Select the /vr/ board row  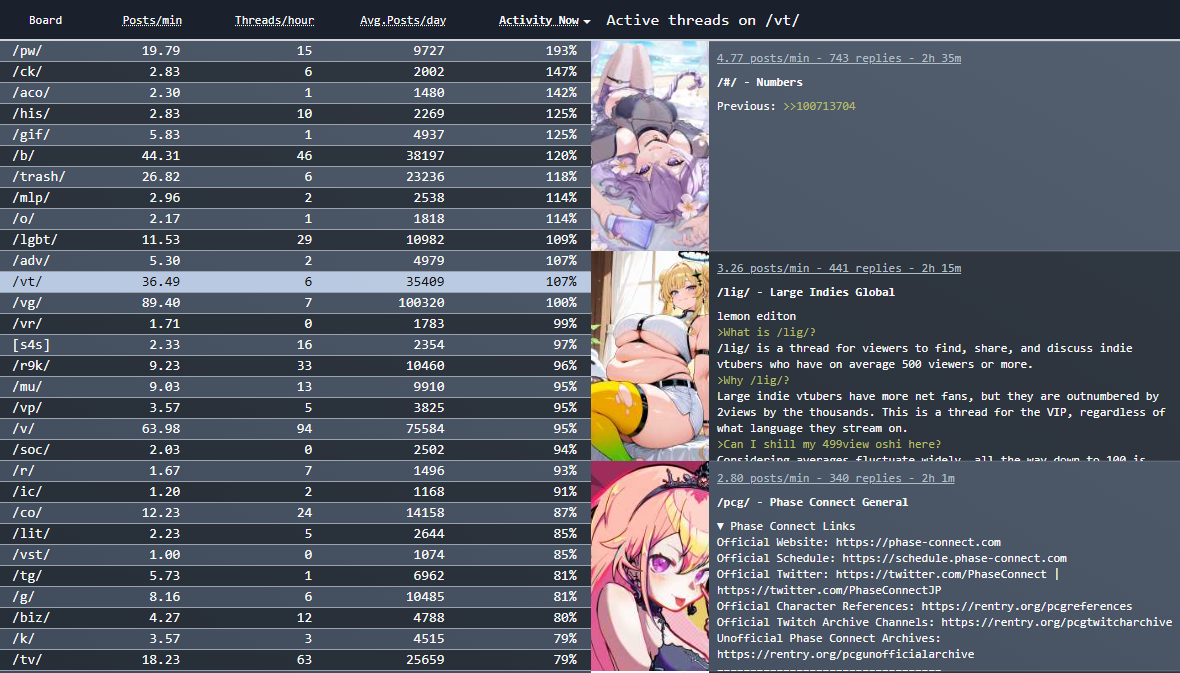pos(295,324)
